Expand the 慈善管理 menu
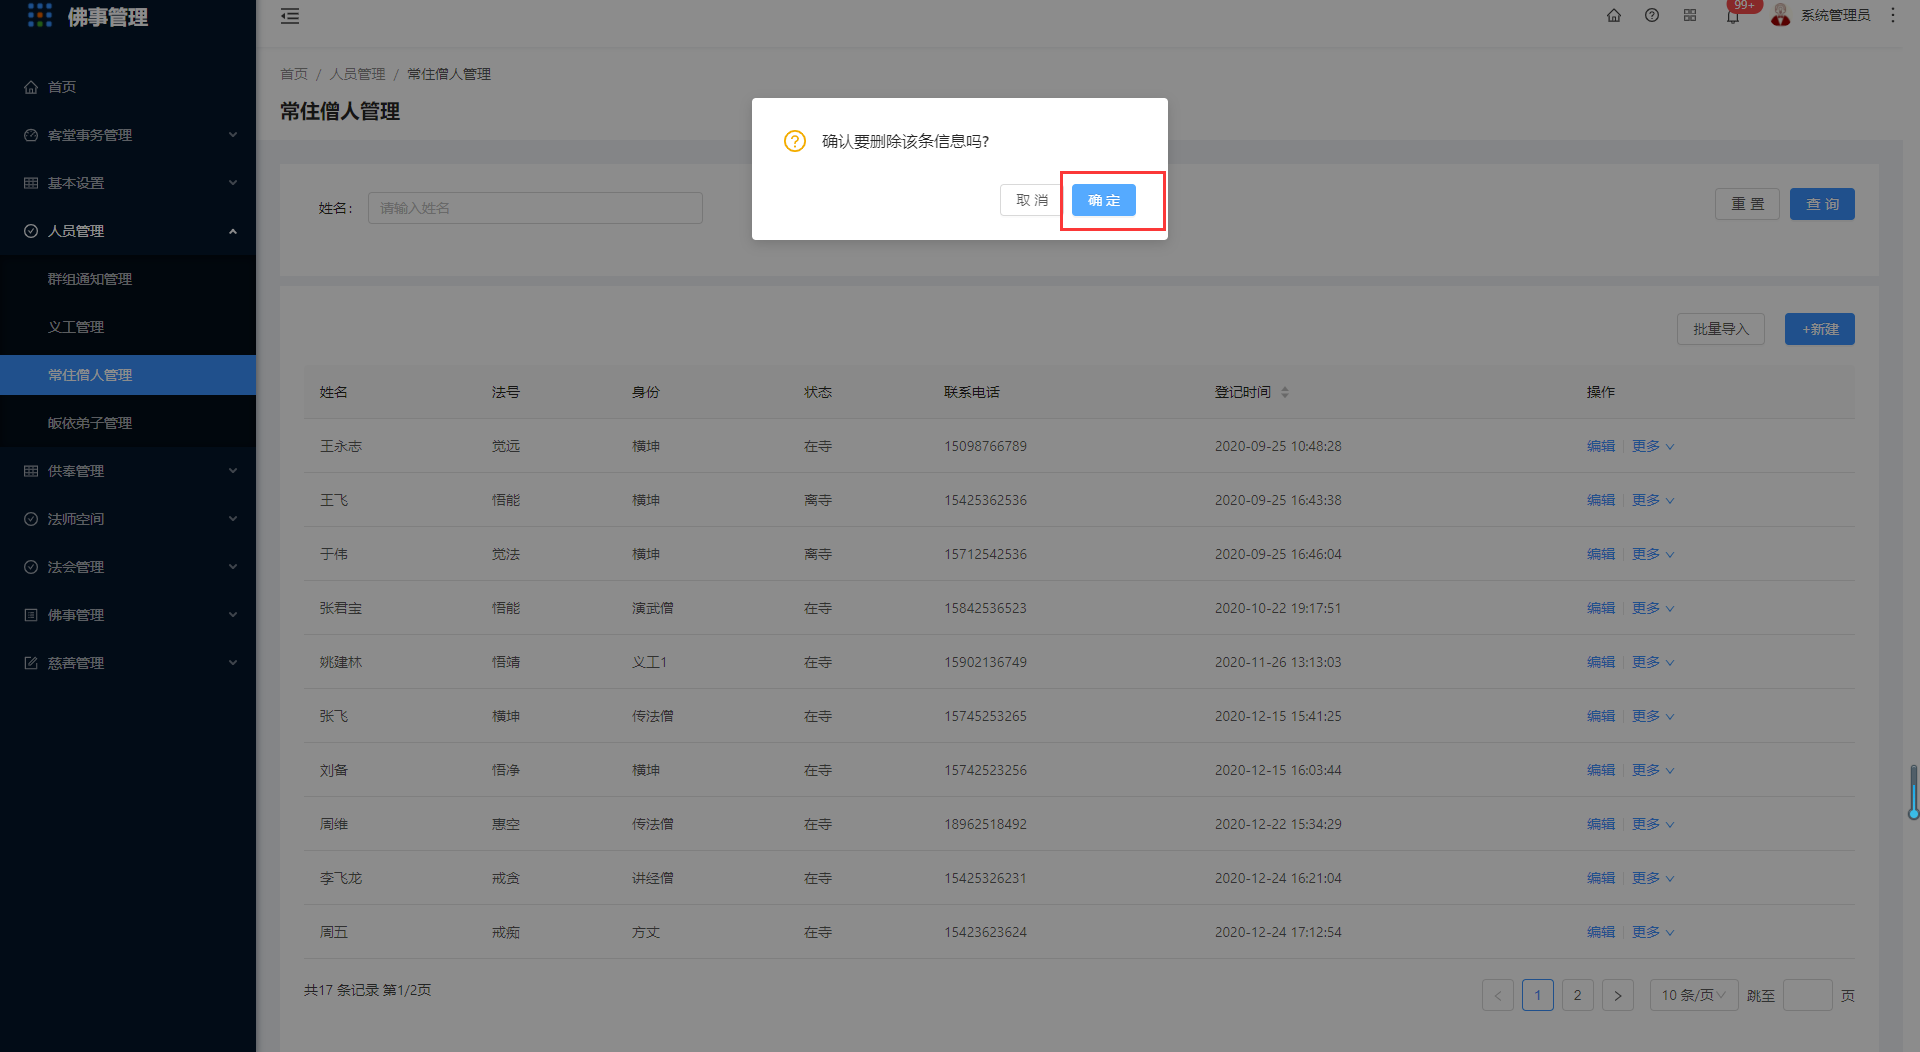This screenshot has height=1052, width=1920. [x=233, y=663]
